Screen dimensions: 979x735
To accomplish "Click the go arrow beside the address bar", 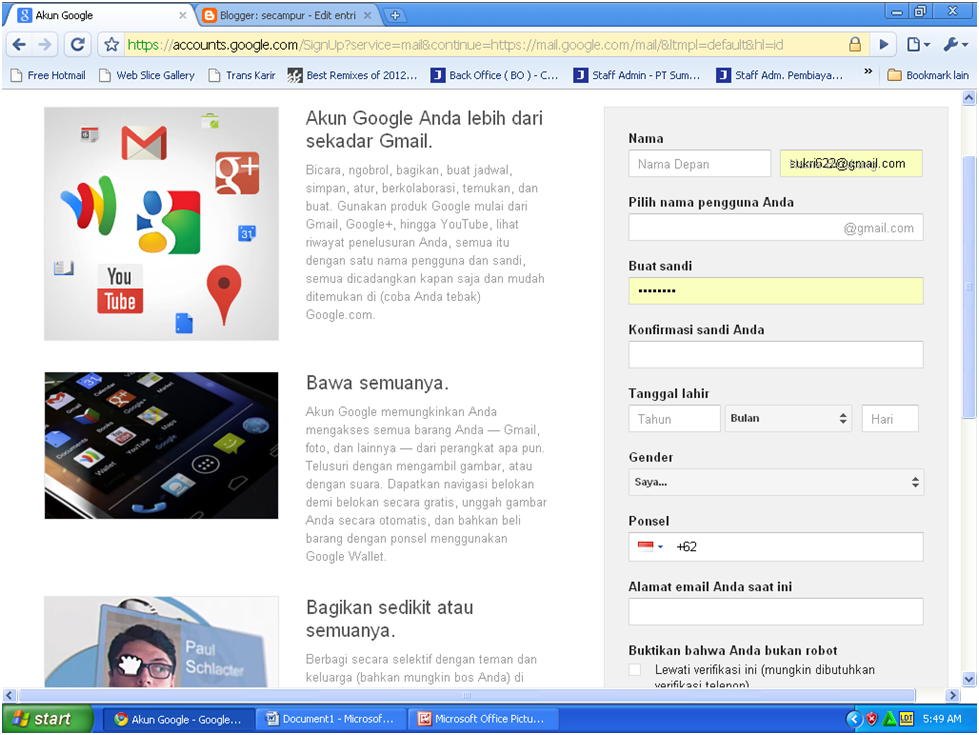I will coord(883,45).
